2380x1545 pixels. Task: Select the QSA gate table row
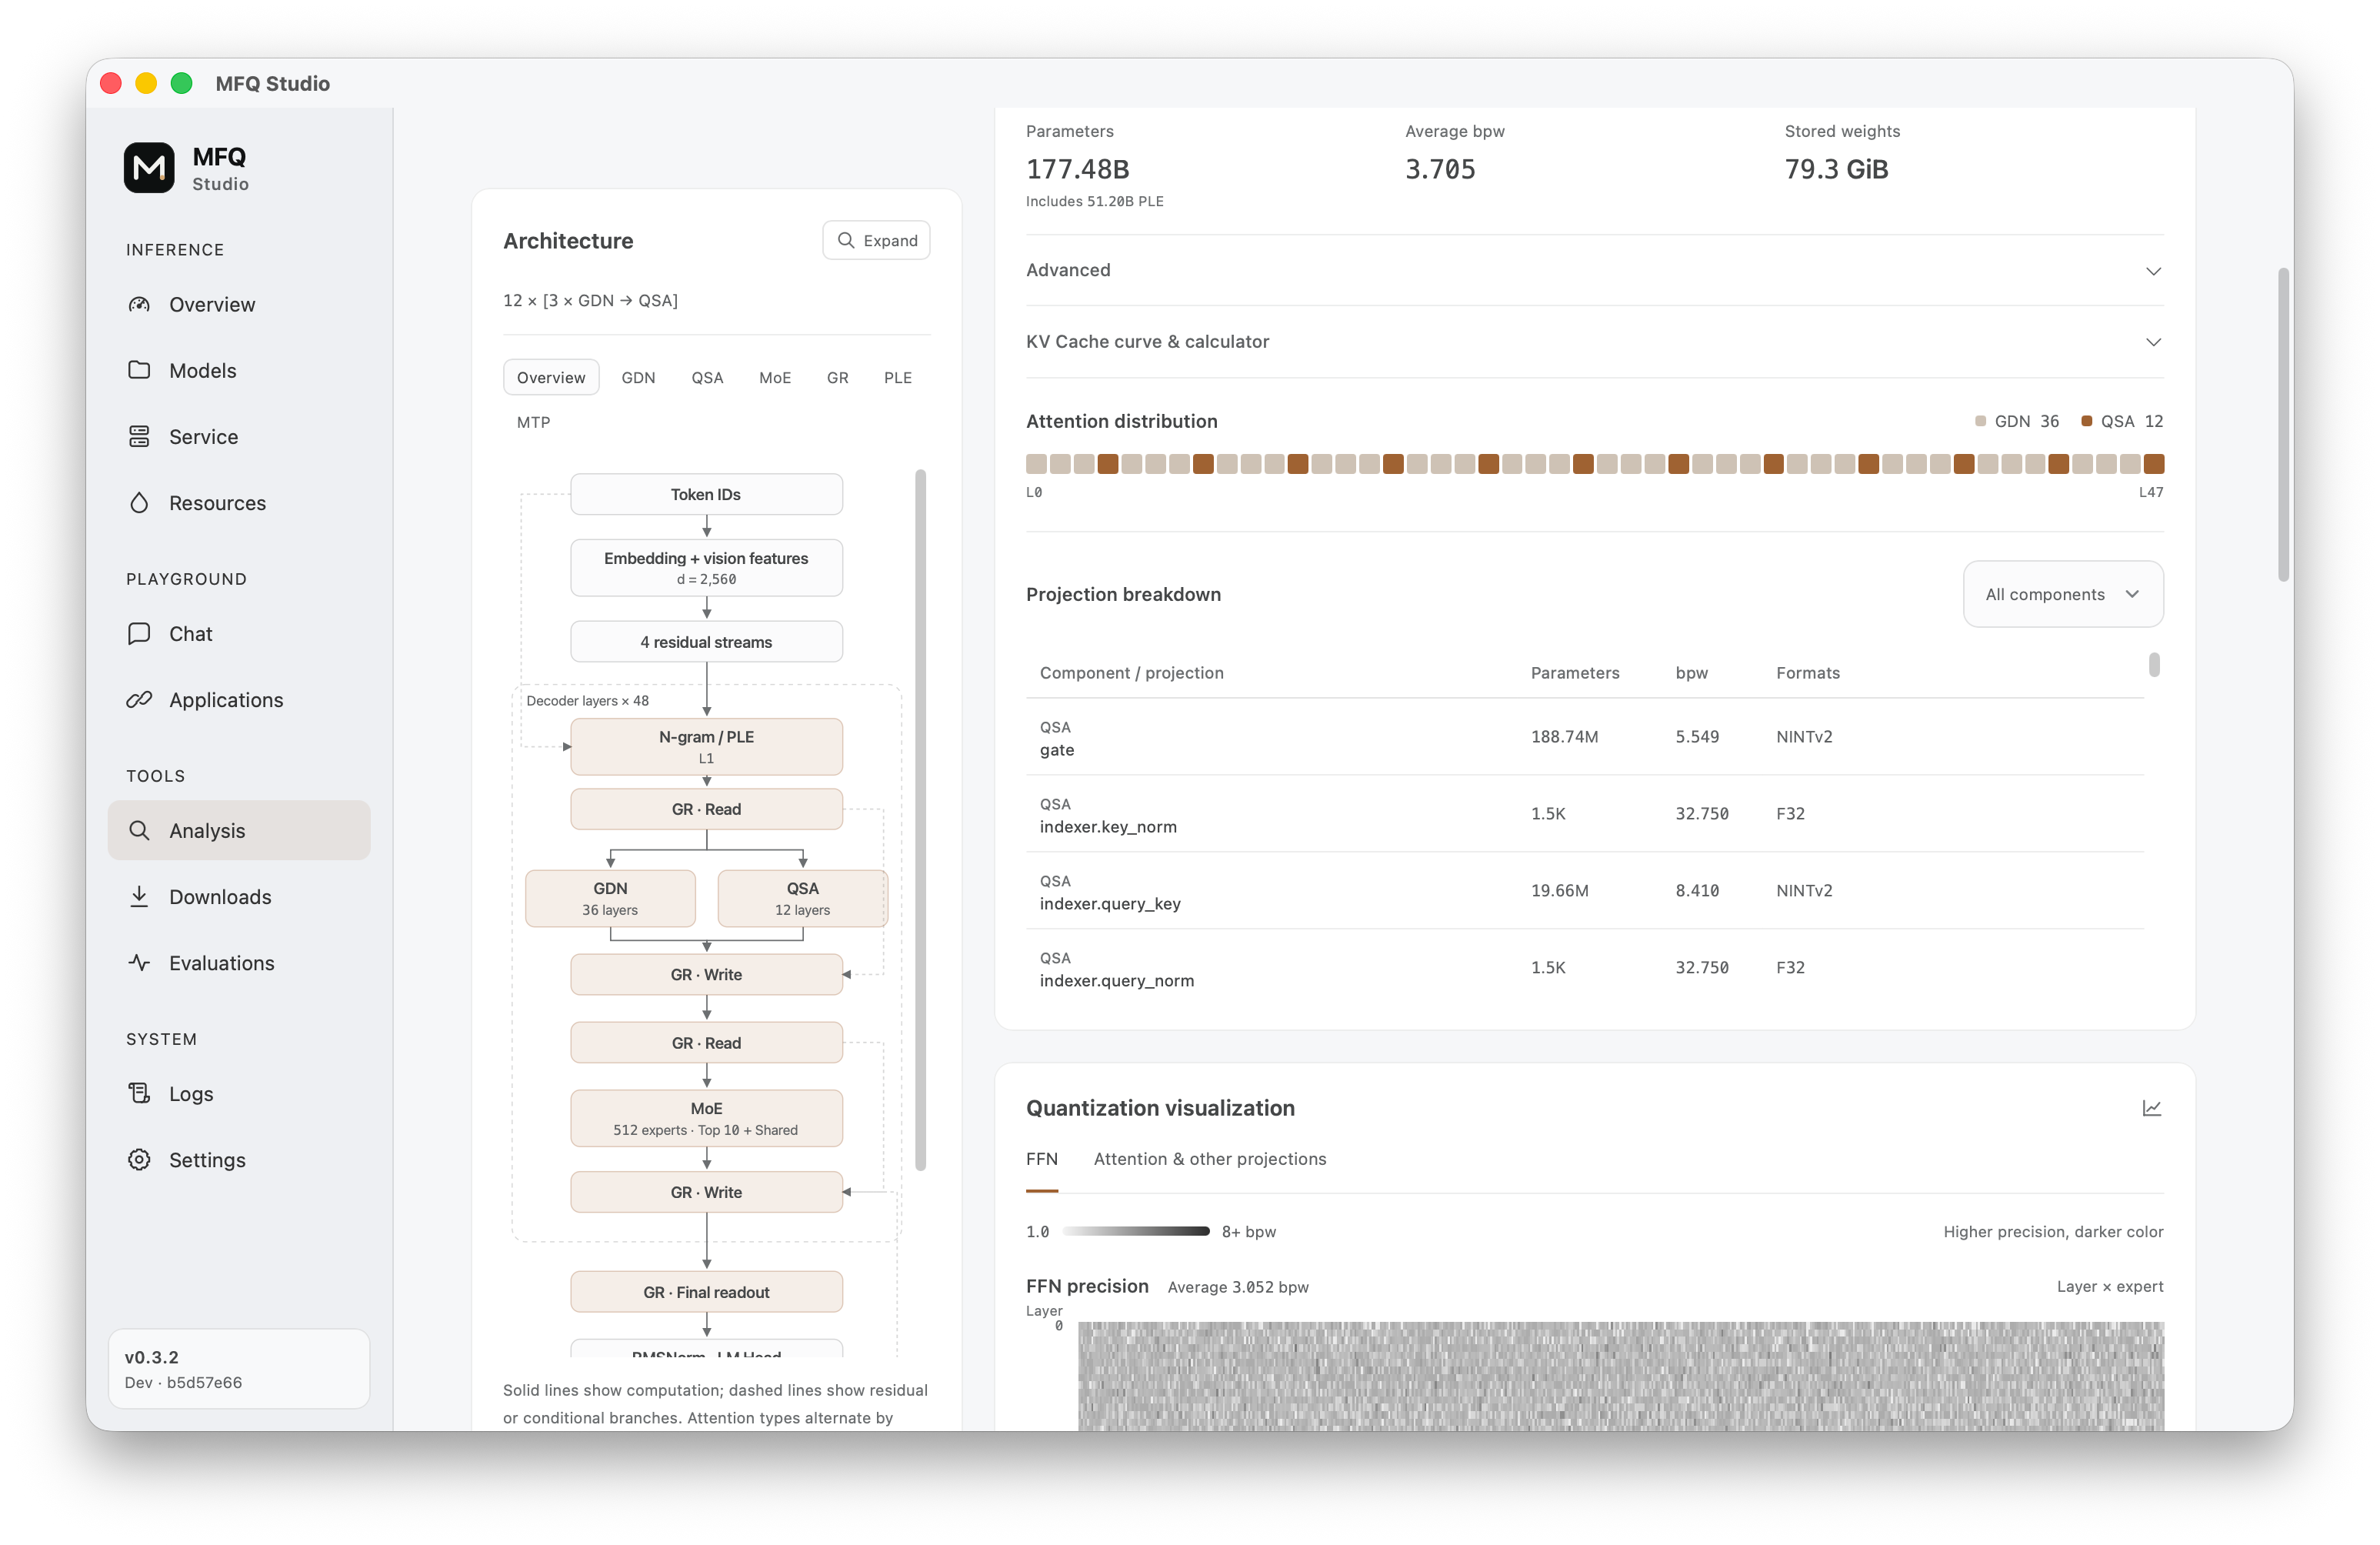click(x=1584, y=737)
